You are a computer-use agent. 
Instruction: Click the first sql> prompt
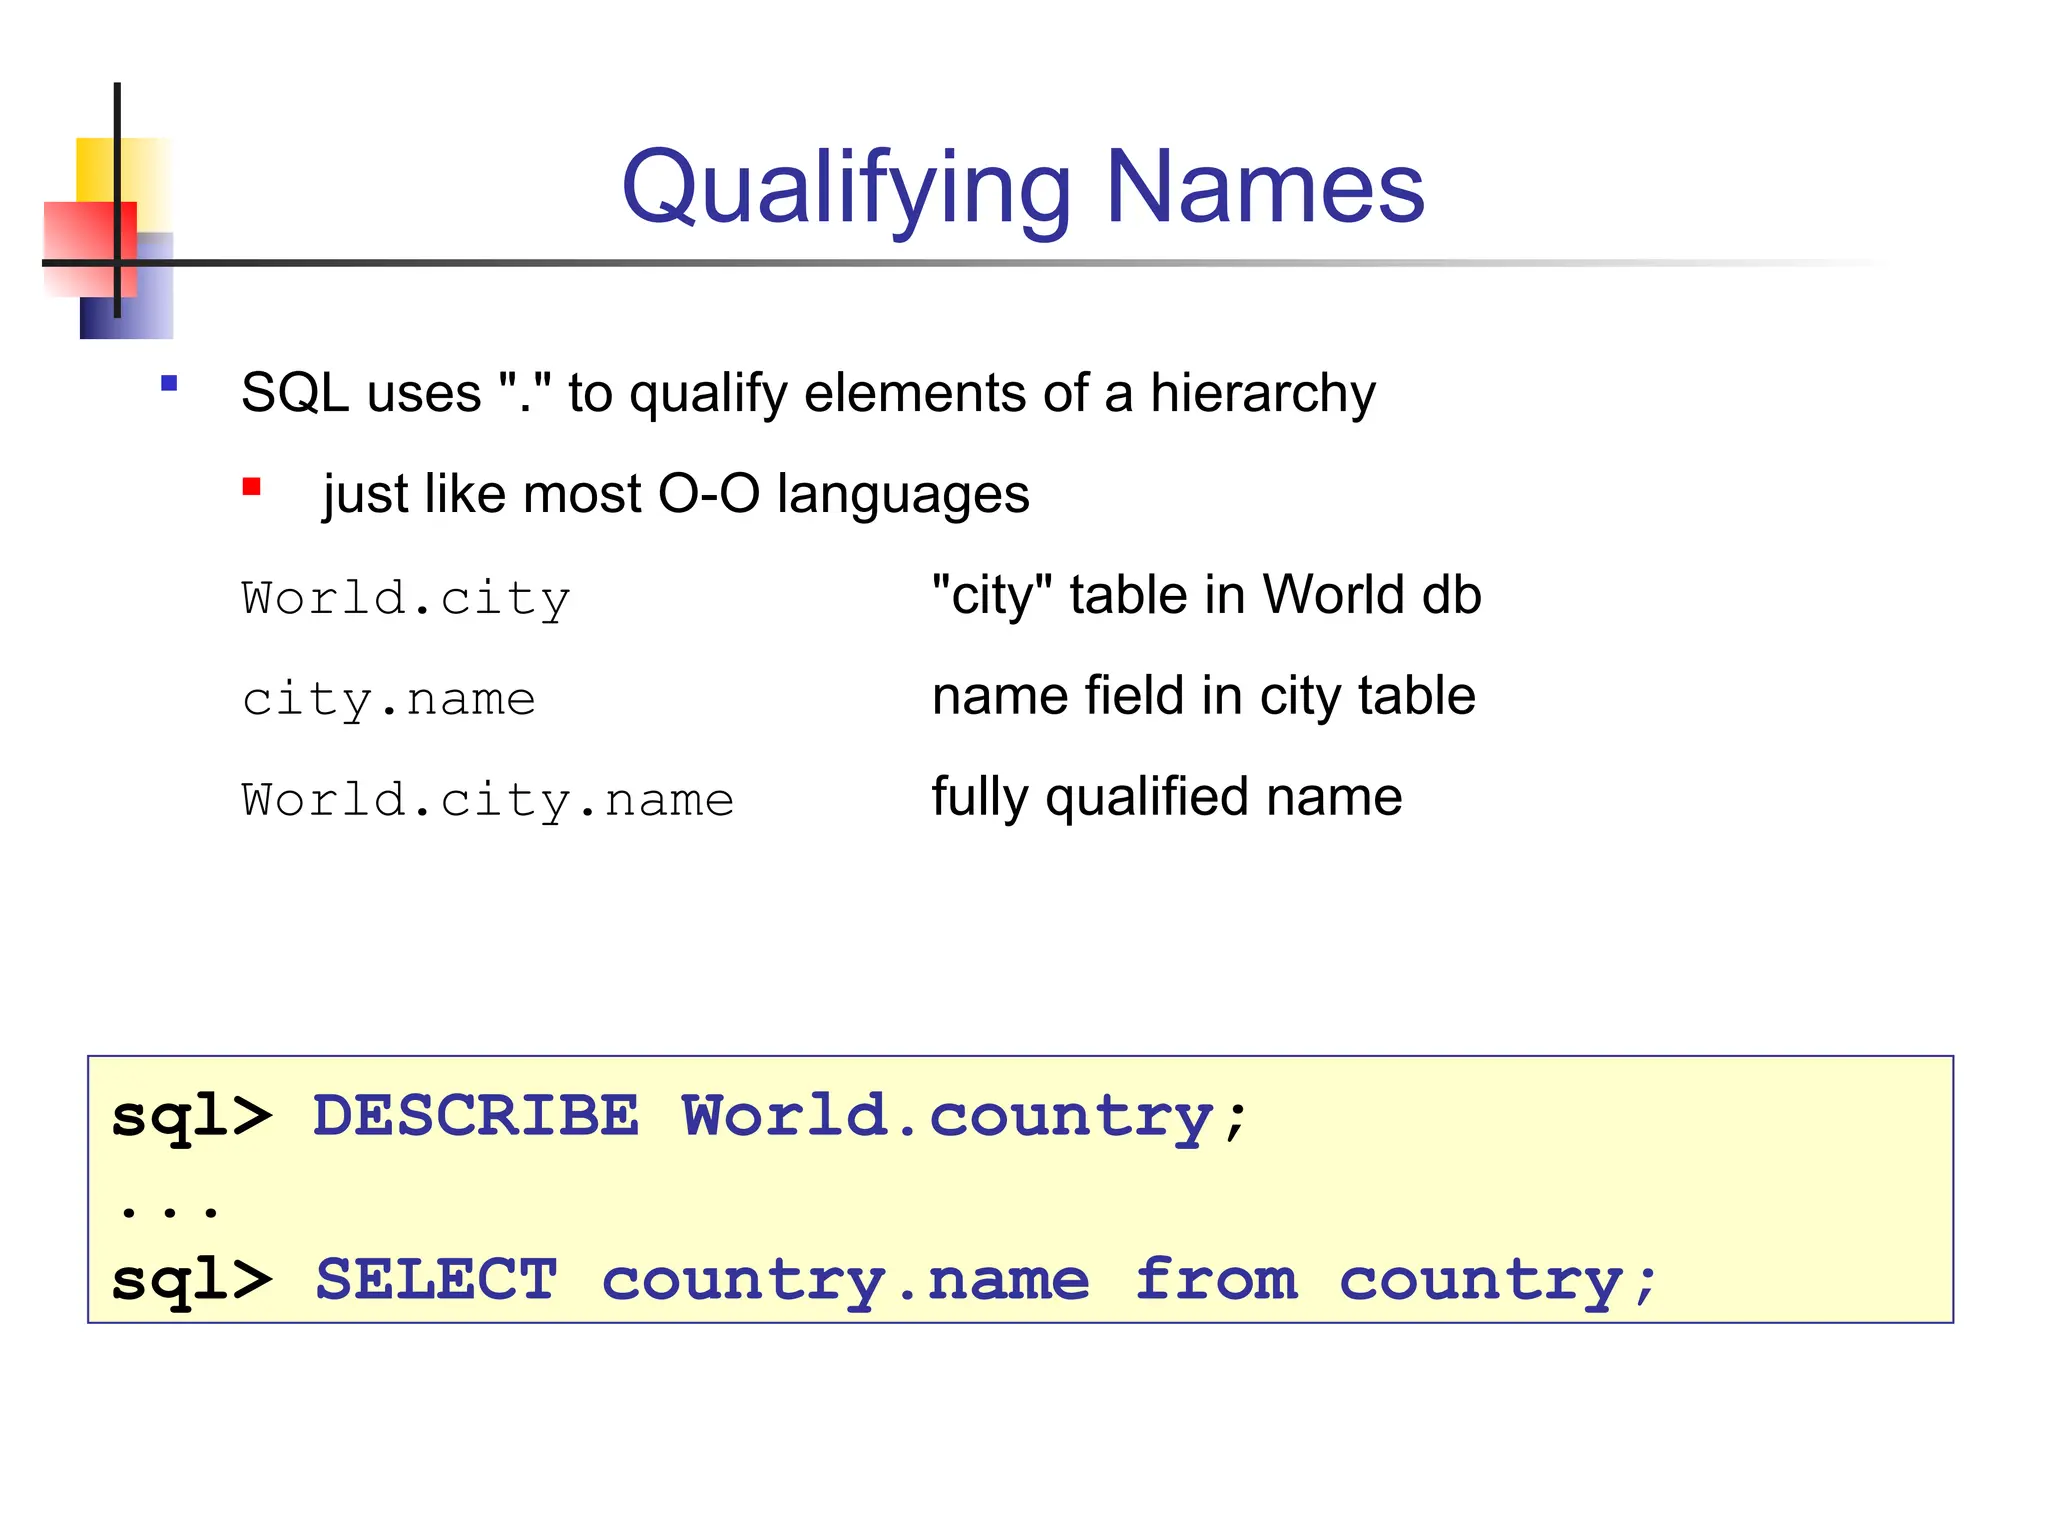tap(191, 1116)
